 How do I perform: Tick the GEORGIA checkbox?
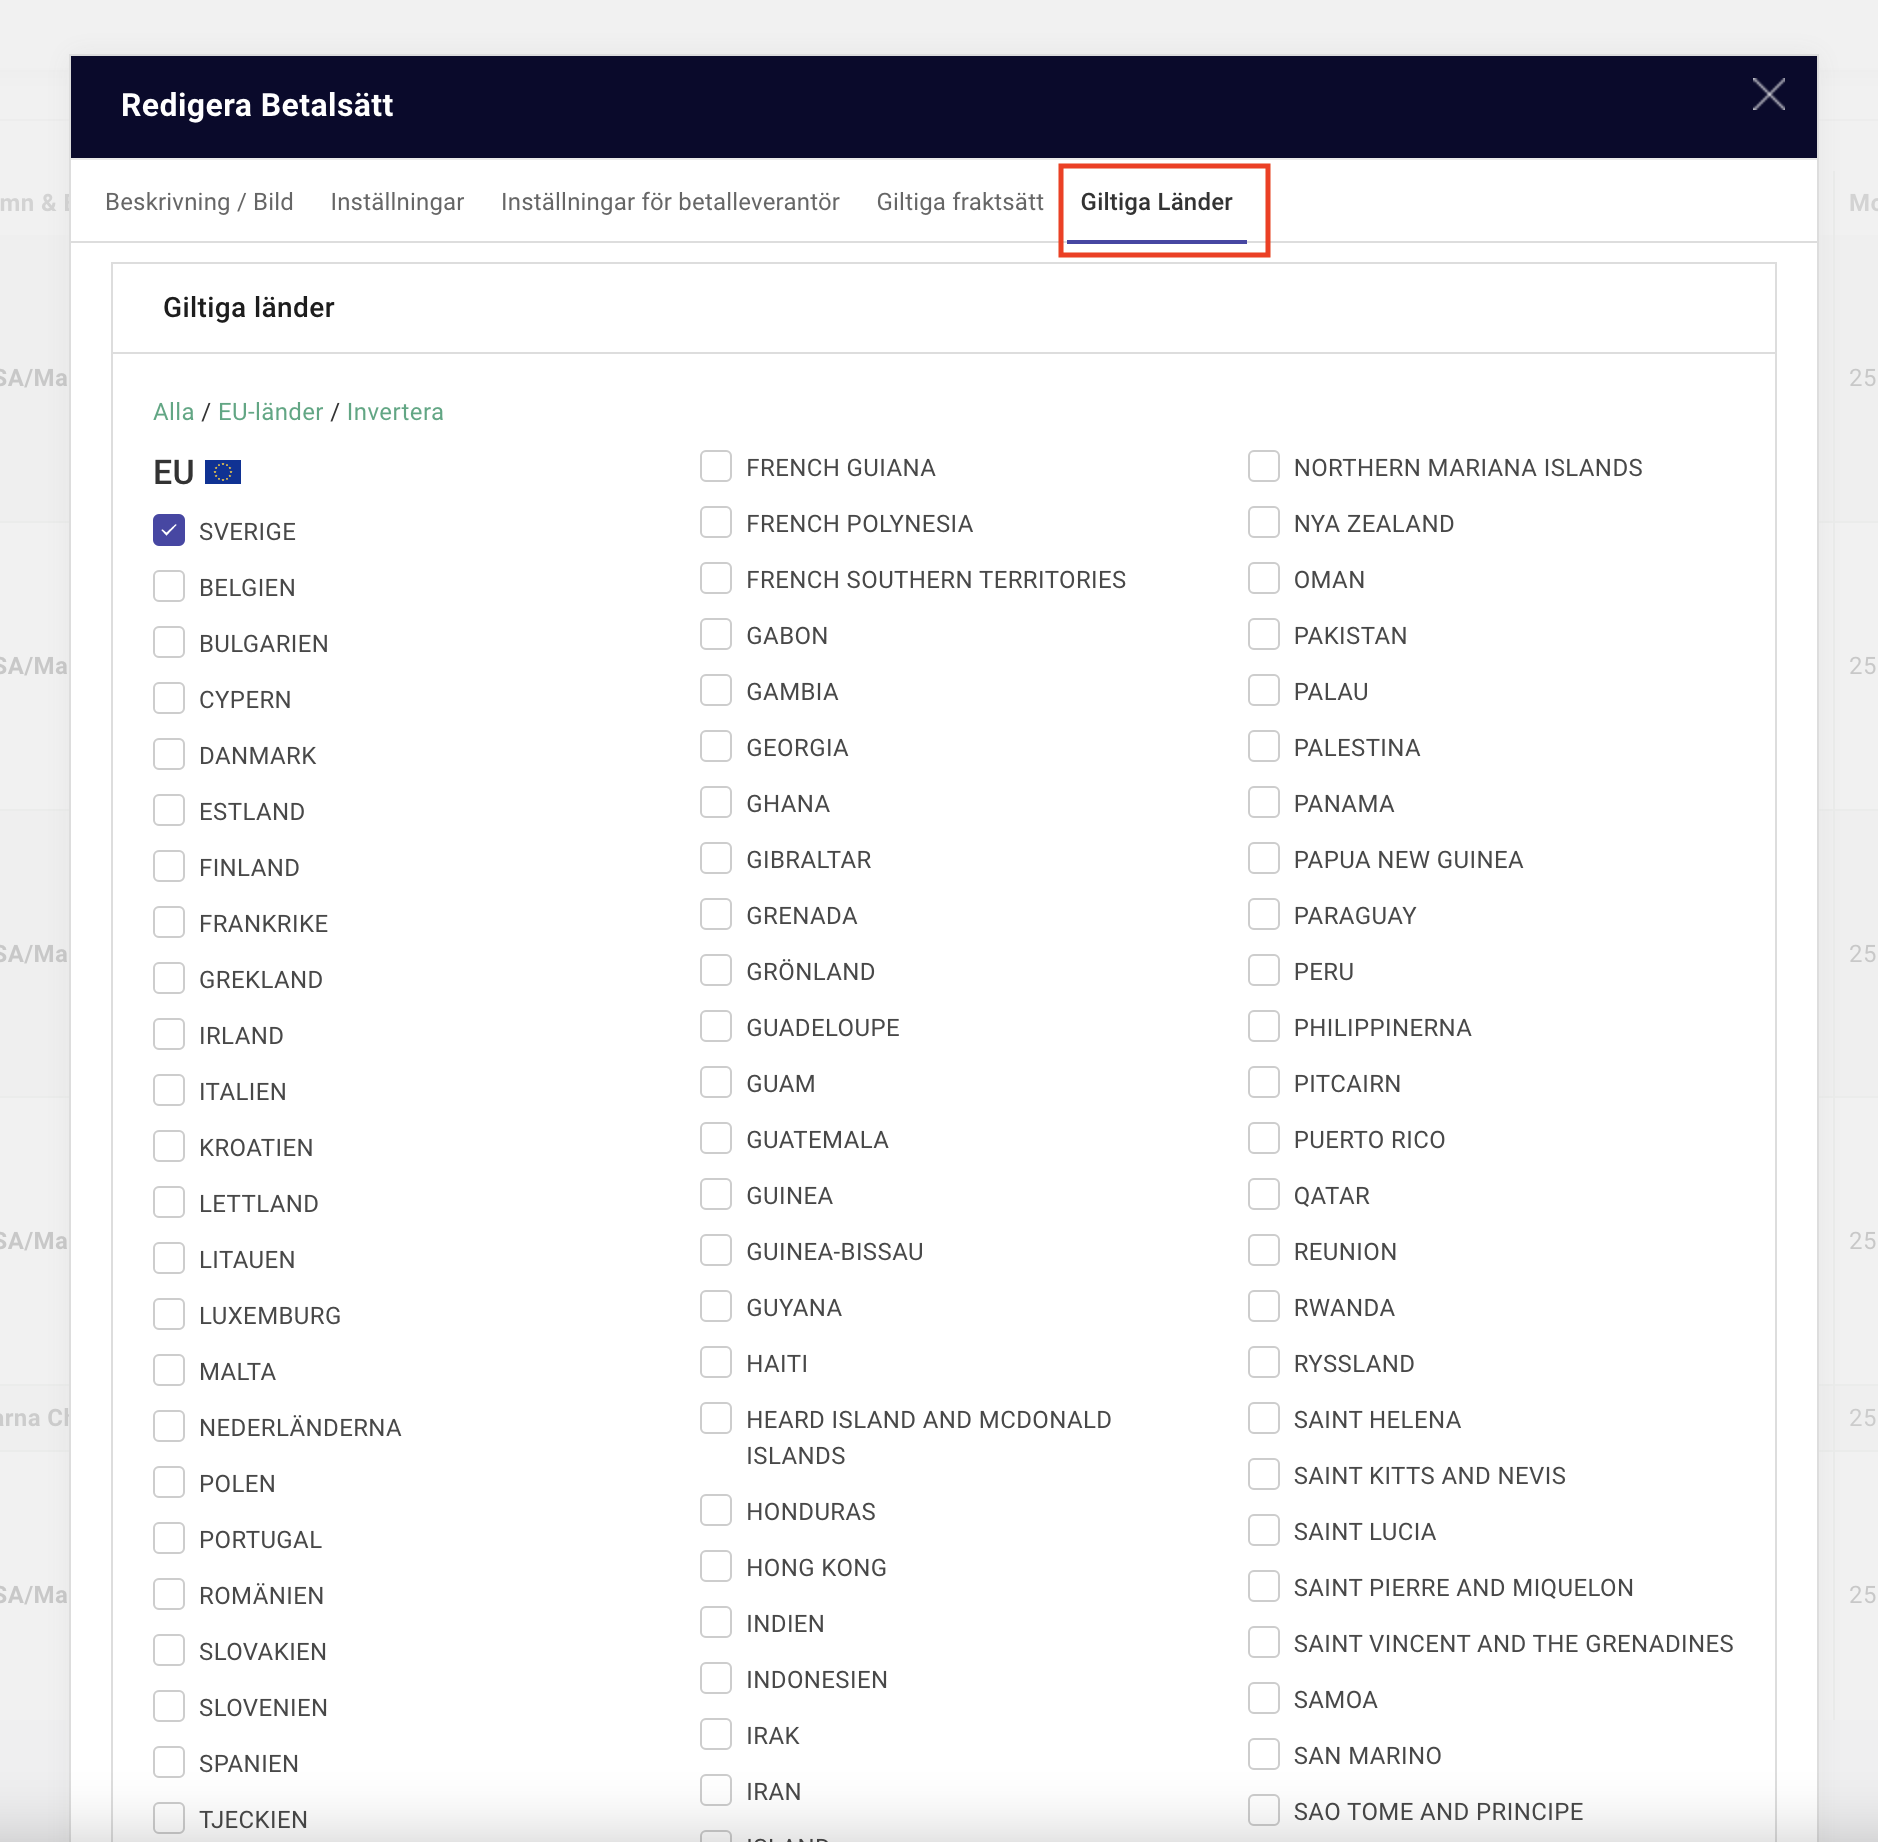tap(716, 747)
